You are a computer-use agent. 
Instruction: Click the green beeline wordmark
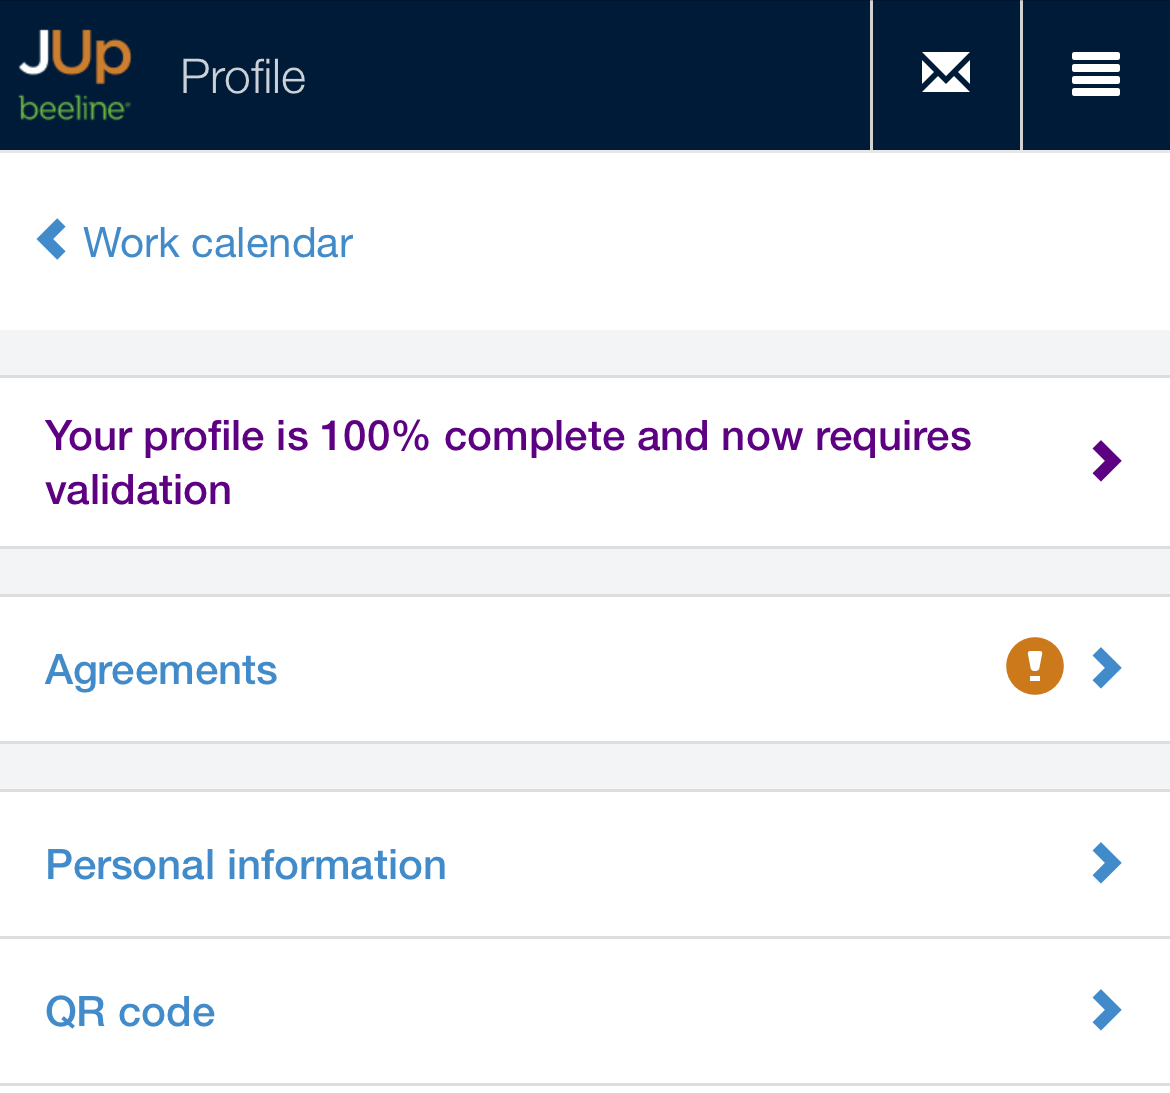click(74, 108)
